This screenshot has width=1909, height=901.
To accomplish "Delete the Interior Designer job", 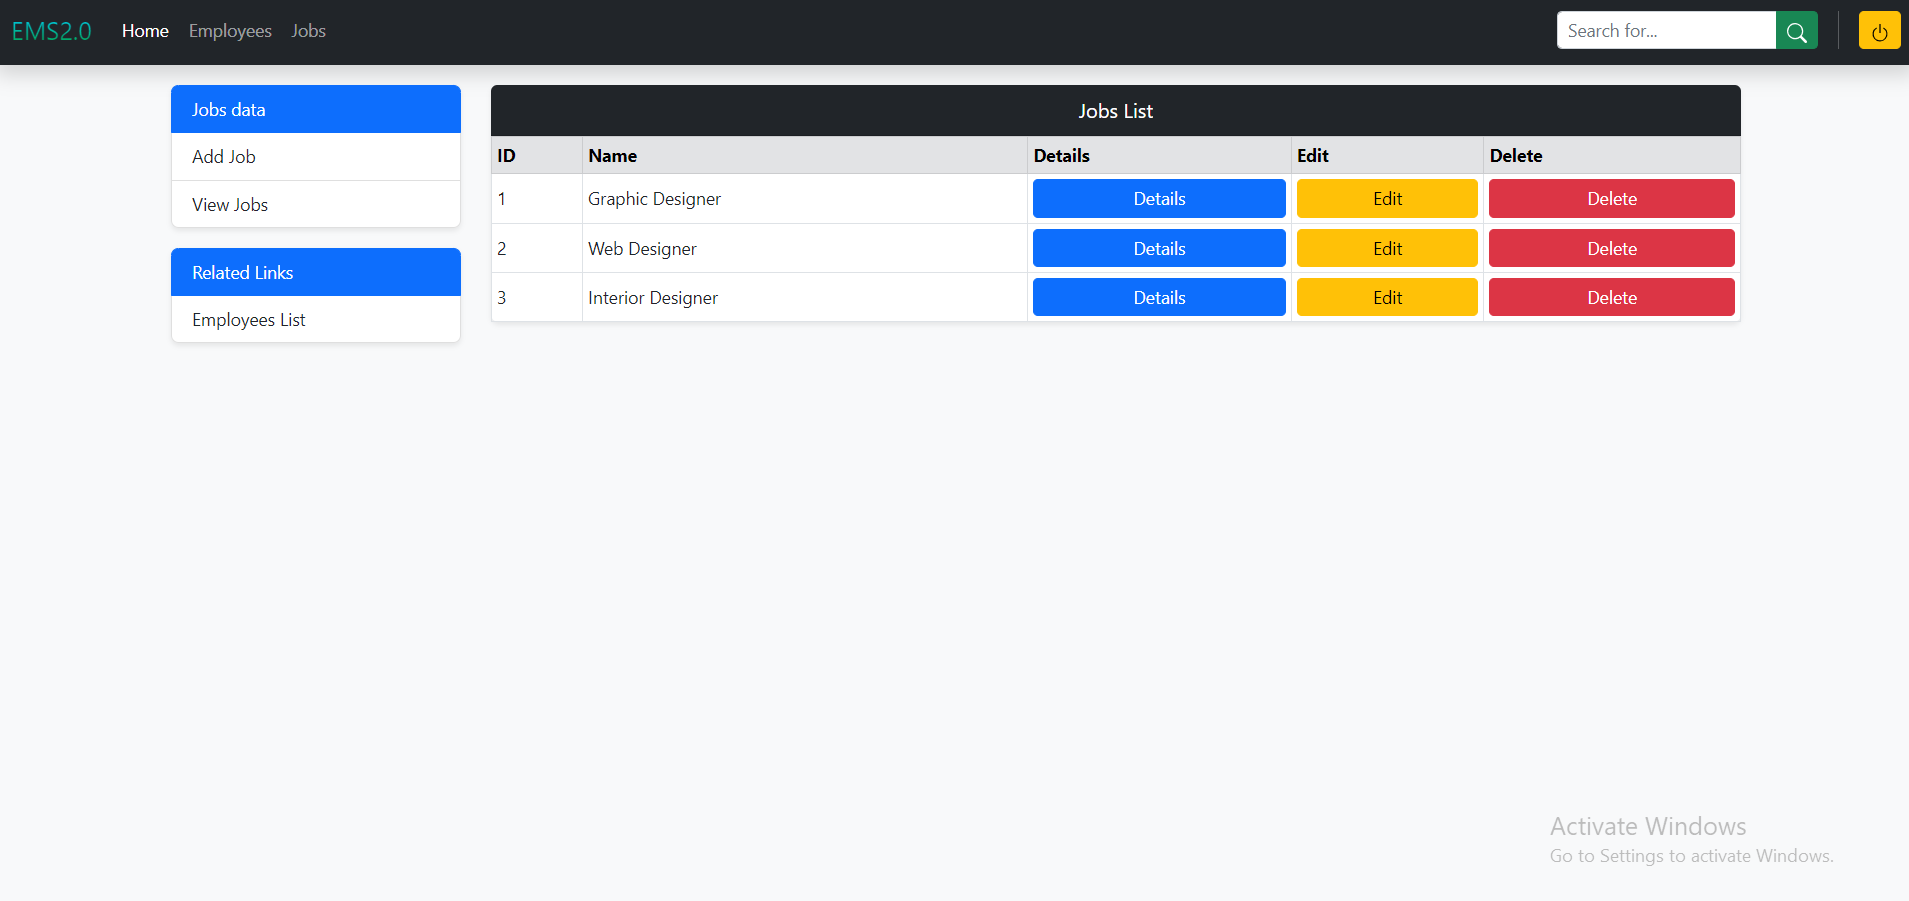I will pyautogui.click(x=1611, y=298).
